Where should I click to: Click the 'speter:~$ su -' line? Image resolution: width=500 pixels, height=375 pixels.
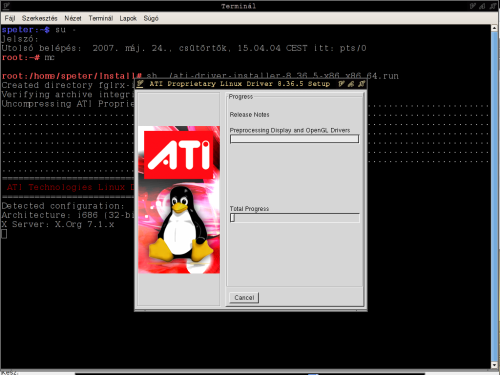pyautogui.click(x=39, y=30)
